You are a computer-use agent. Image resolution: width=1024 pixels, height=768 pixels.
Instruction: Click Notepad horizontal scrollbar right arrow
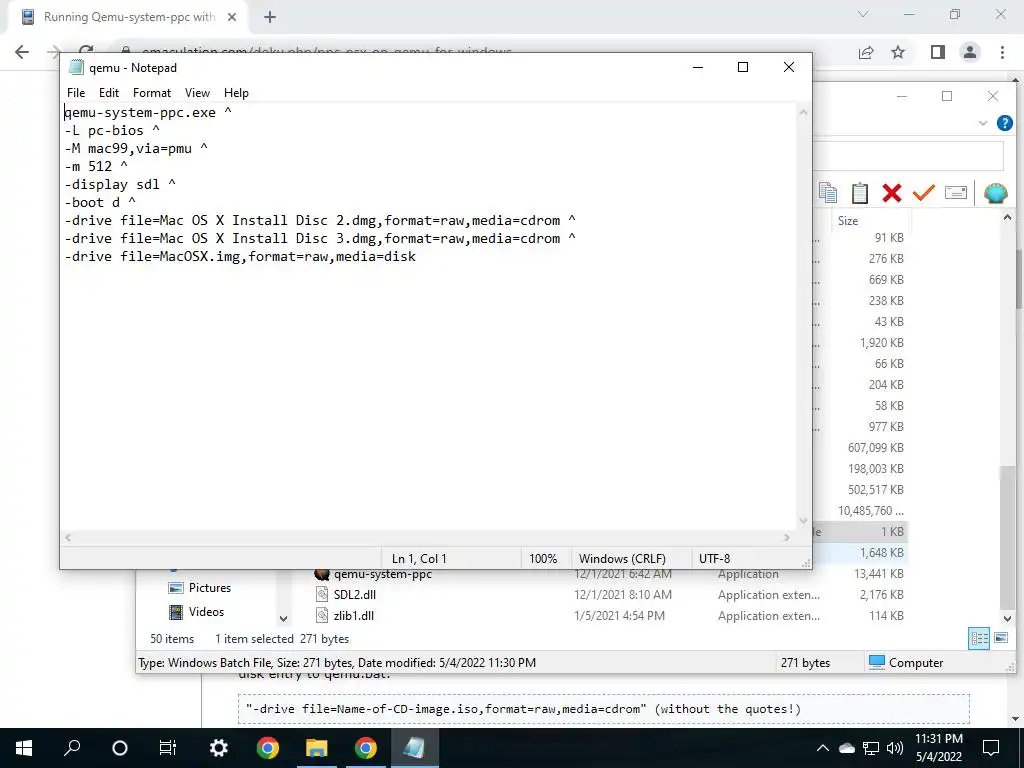(787, 537)
